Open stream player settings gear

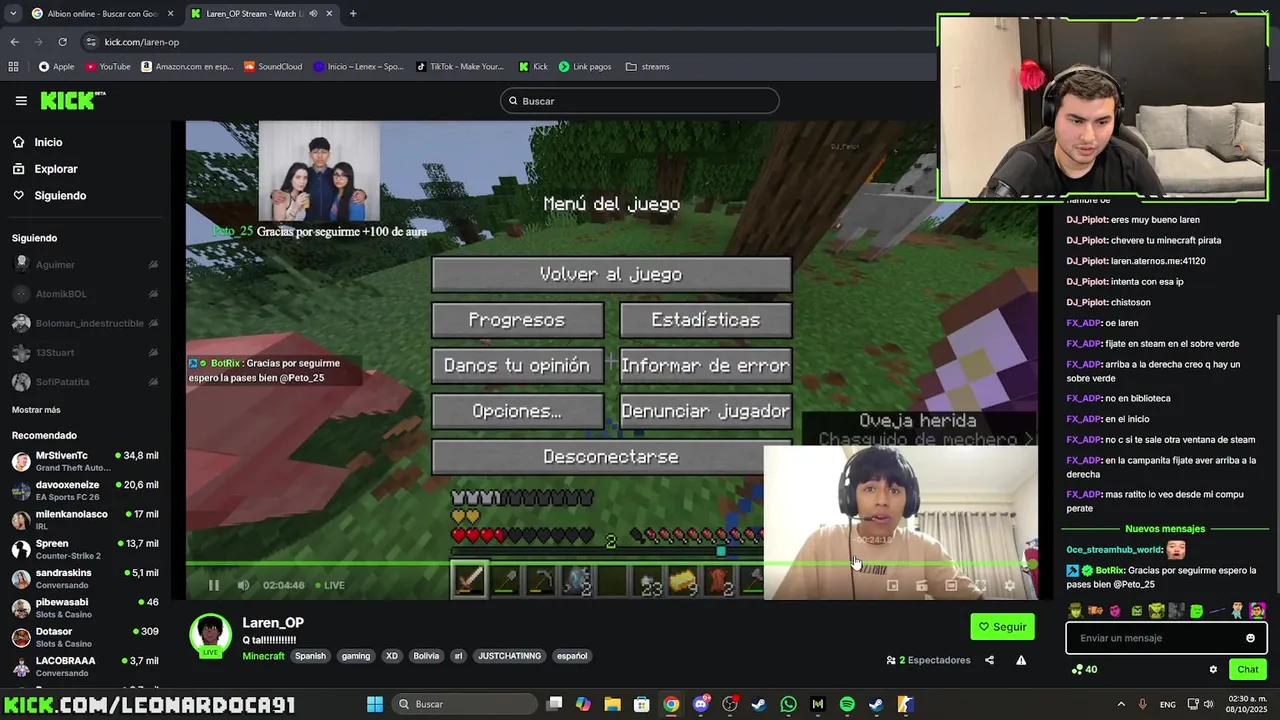(1009, 586)
